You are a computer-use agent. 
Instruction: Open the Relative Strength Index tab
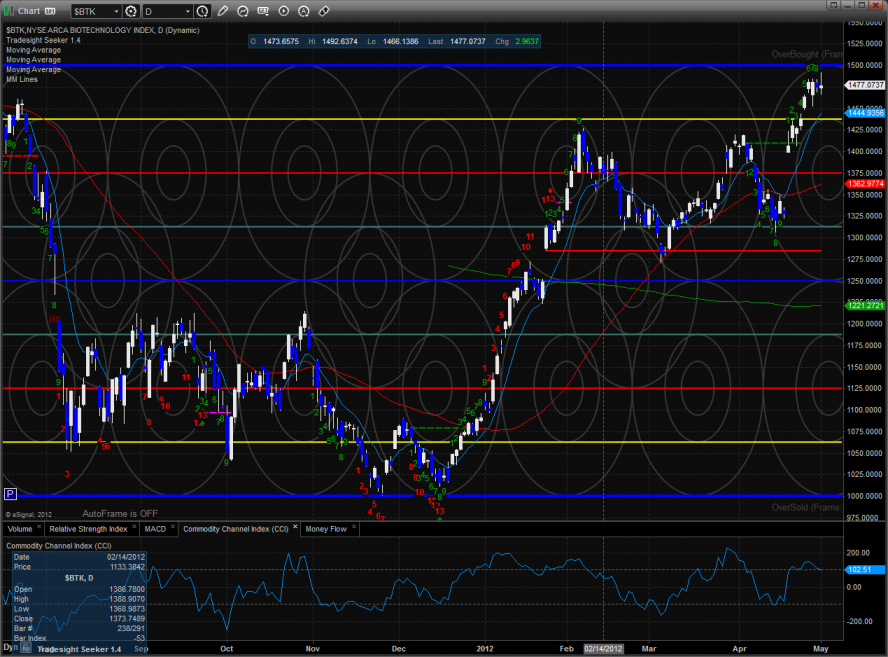point(88,528)
